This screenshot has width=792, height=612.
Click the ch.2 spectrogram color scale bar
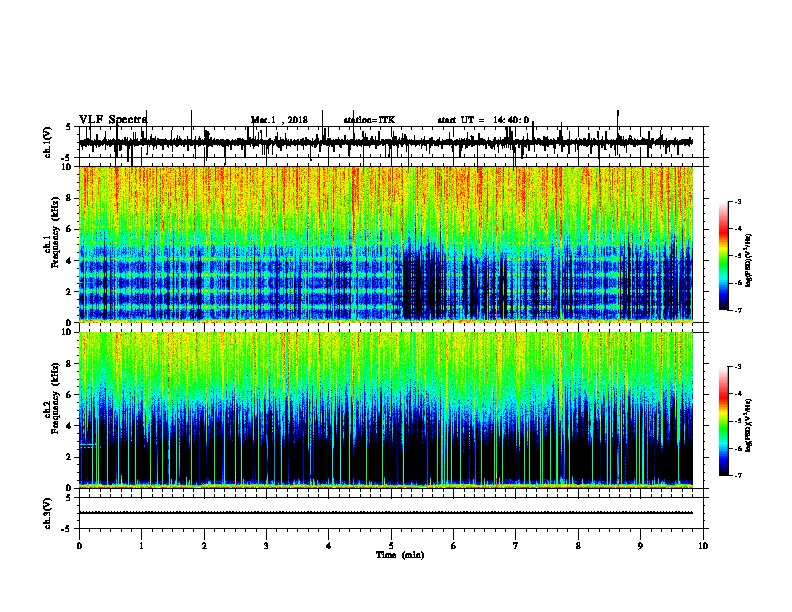tap(724, 421)
